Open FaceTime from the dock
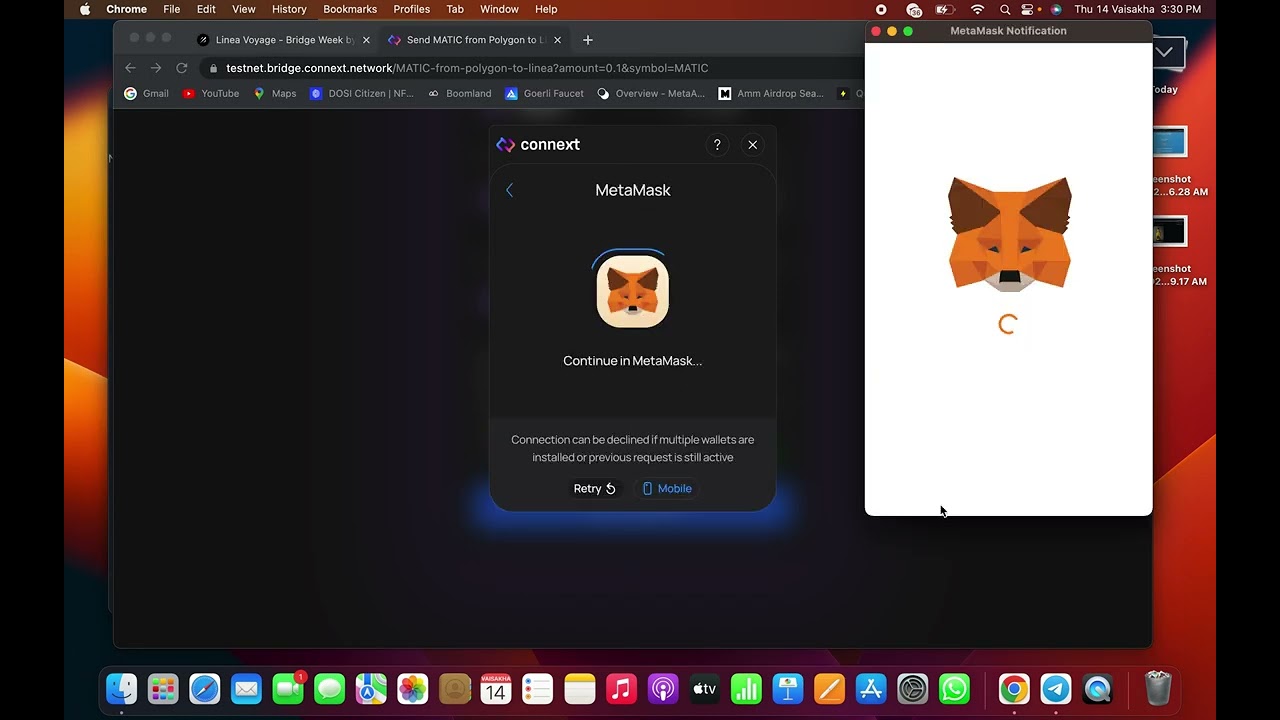Image resolution: width=1280 pixels, height=720 pixels. [288, 689]
